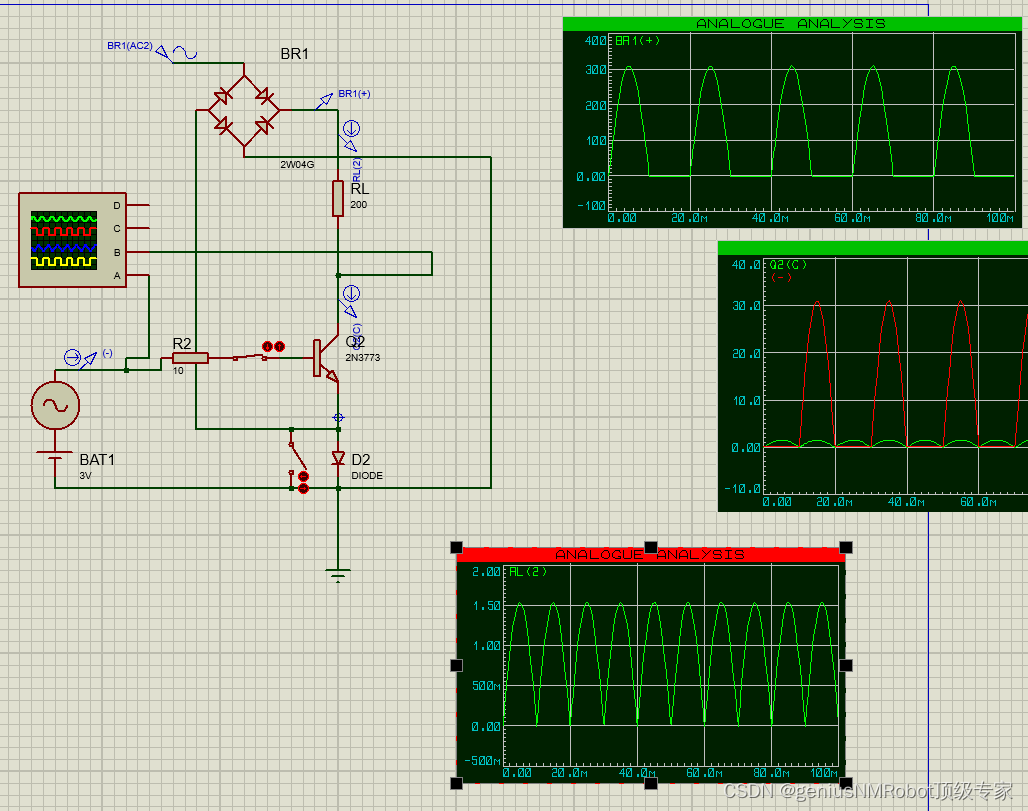Click the DIODE value text
The height and width of the screenshot is (811, 1028).
click(367, 475)
